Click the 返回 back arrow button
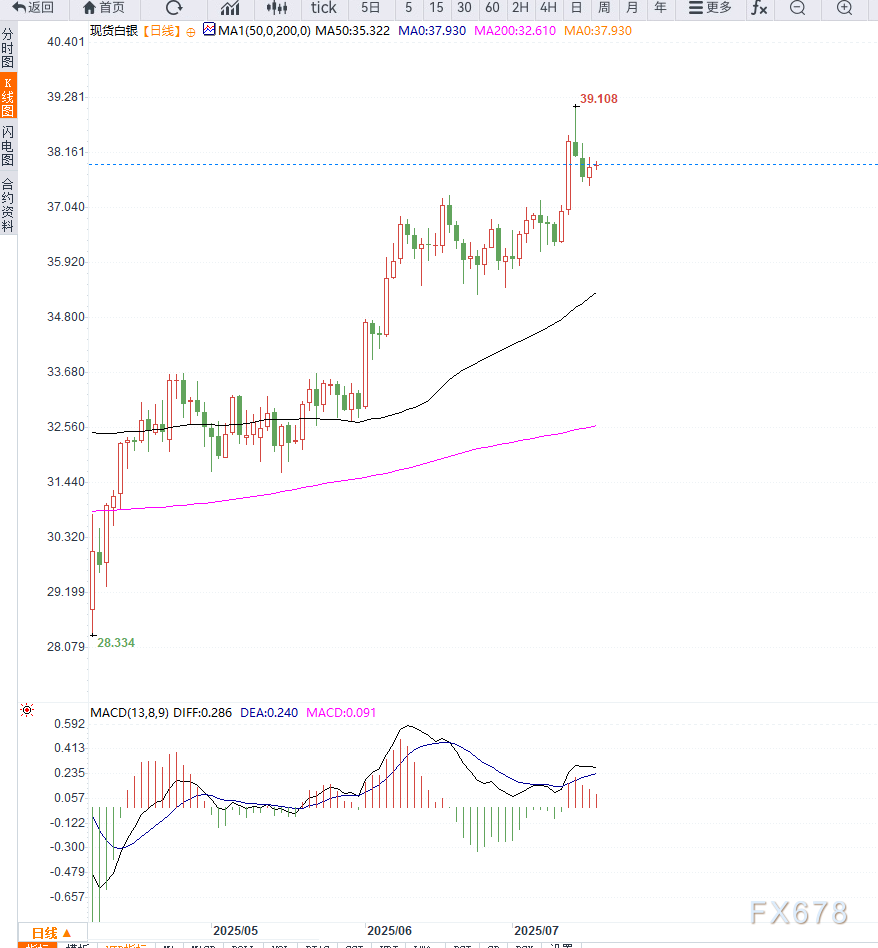 pyautogui.click(x=33, y=8)
